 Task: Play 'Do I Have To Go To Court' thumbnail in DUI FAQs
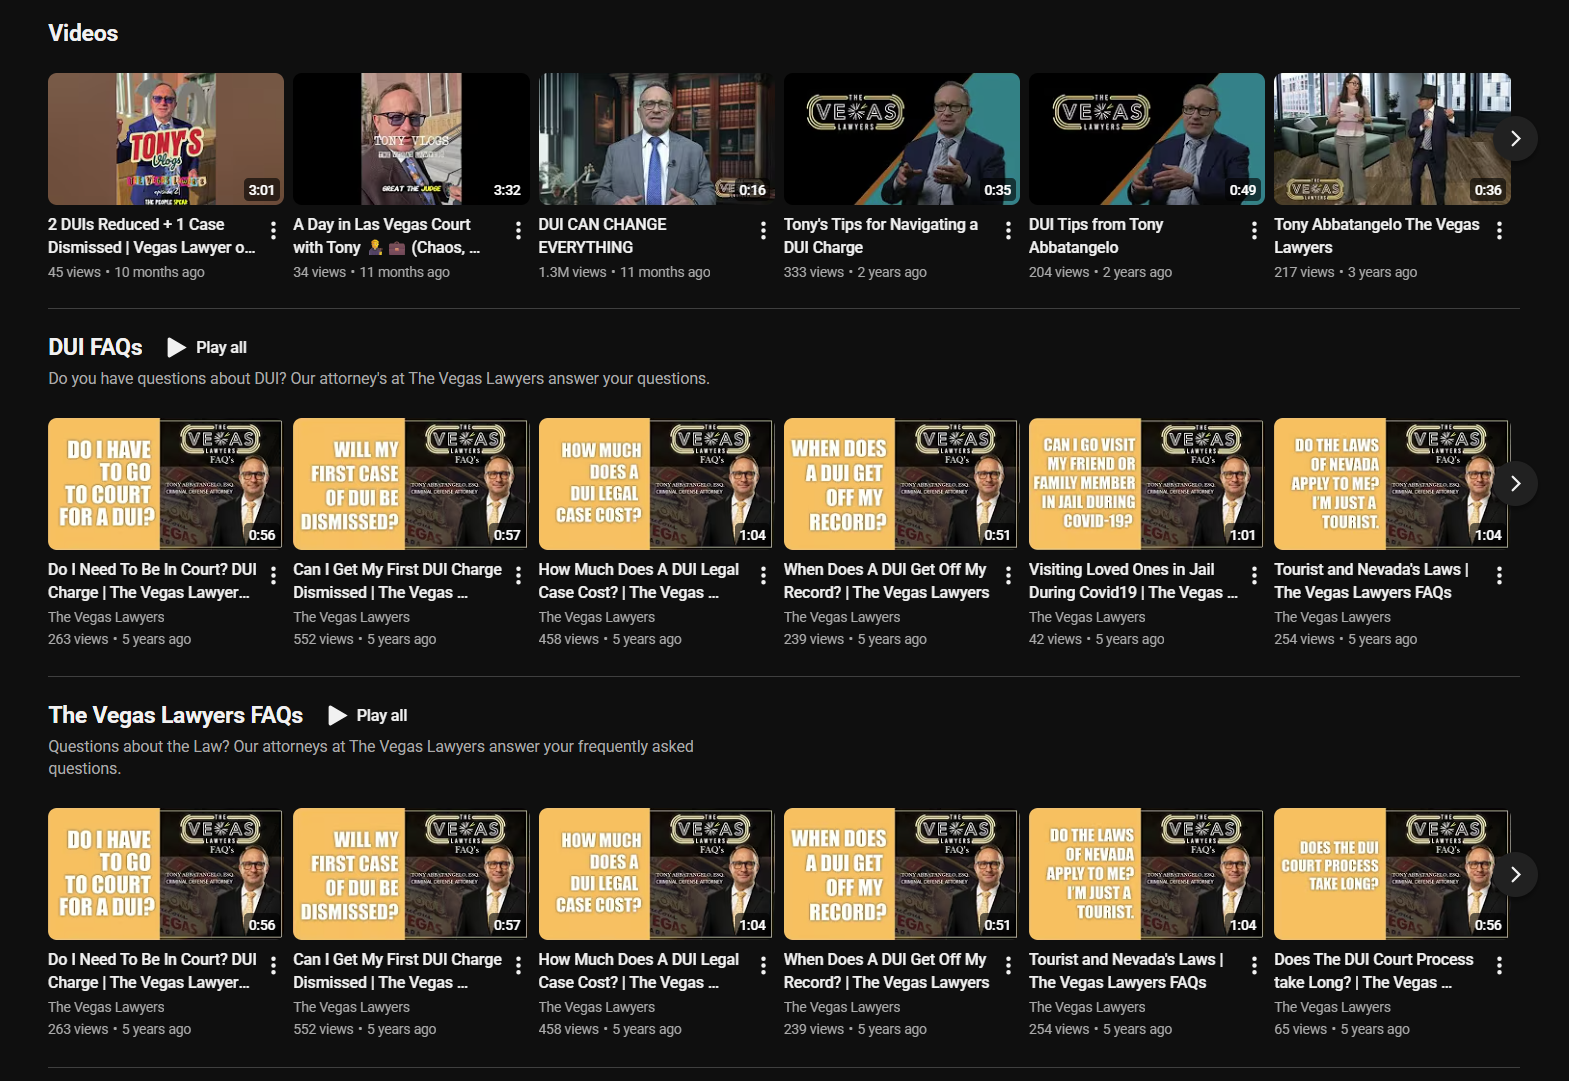coord(166,484)
